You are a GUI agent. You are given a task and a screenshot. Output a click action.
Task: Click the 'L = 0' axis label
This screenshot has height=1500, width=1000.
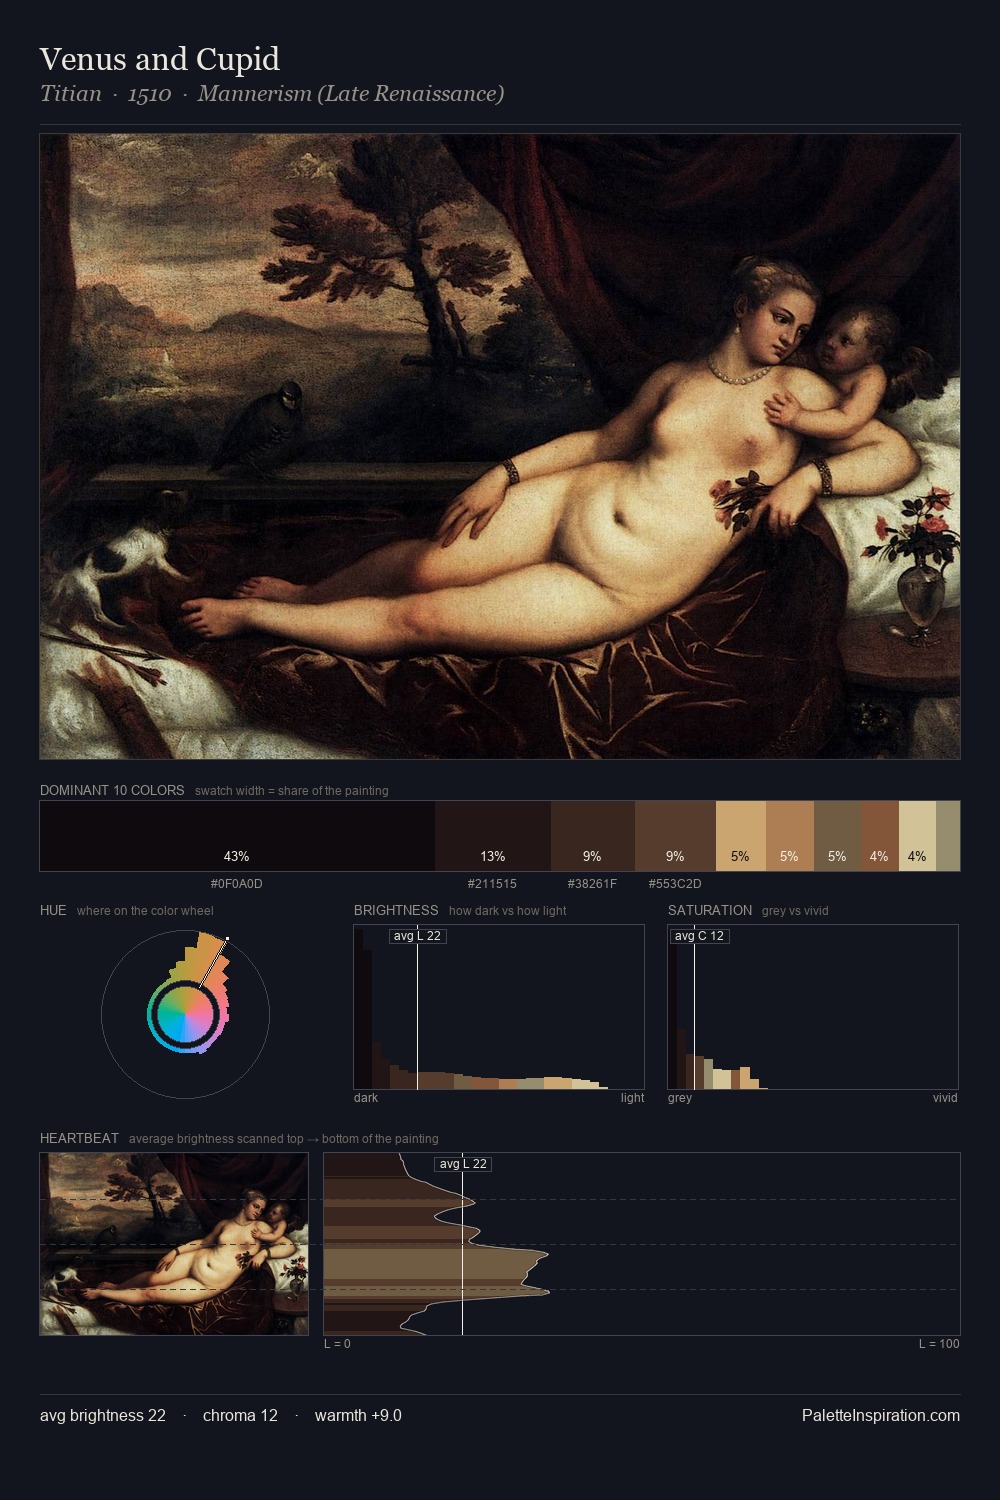click(x=337, y=1344)
